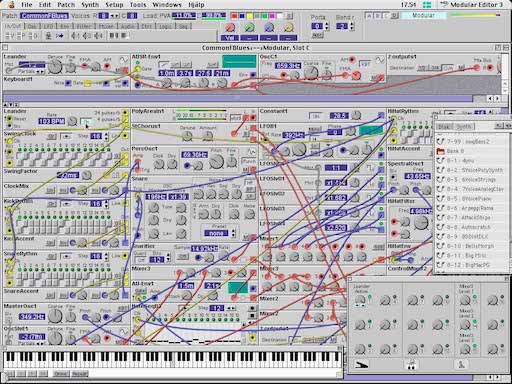
Task: Select the Osc module tab
Action: (x=32, y=26)
